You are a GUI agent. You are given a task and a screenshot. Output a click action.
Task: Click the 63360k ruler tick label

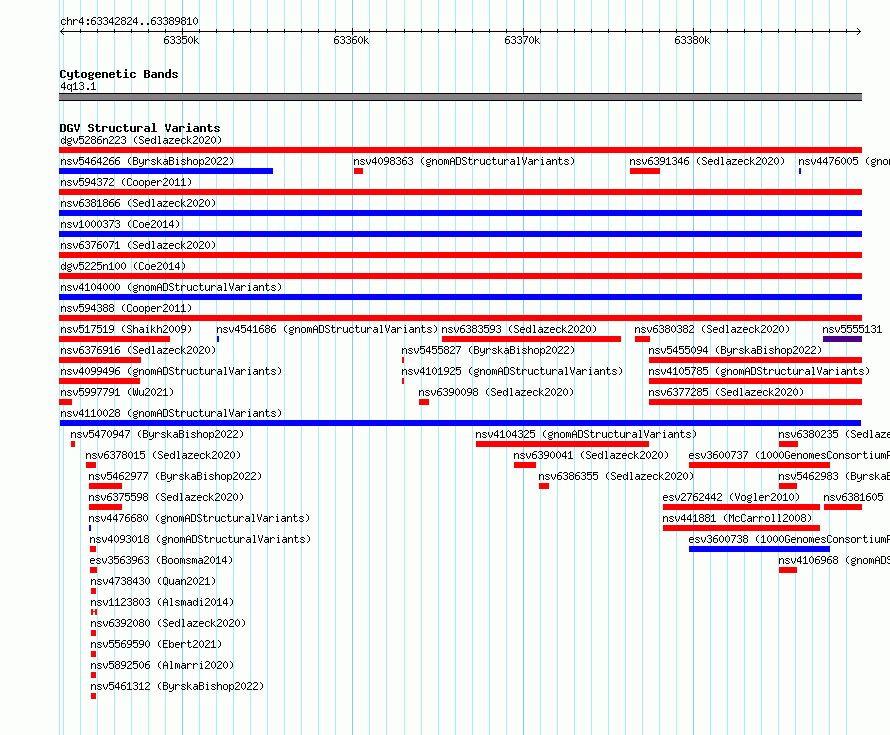pos(351,40)
